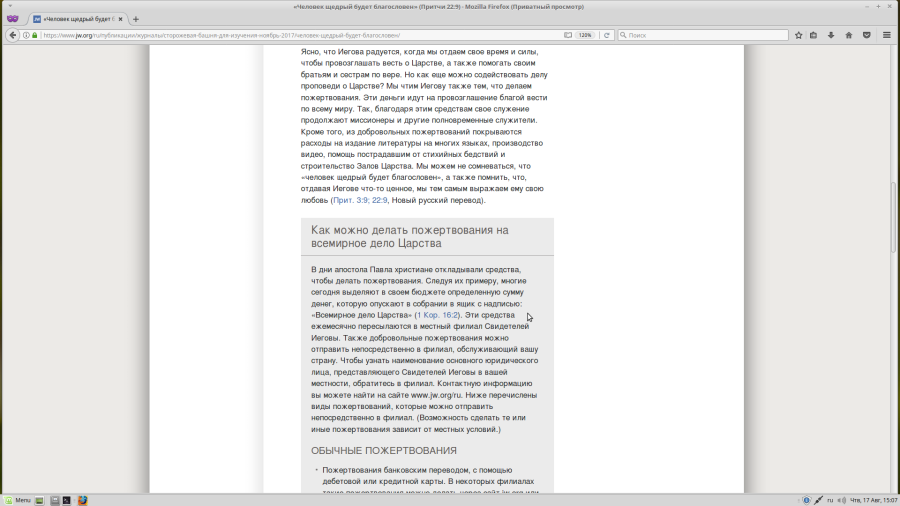This screenshot has height=506, width=900.
Task: Open the volume control in system tray
Action: click(842, 500)
